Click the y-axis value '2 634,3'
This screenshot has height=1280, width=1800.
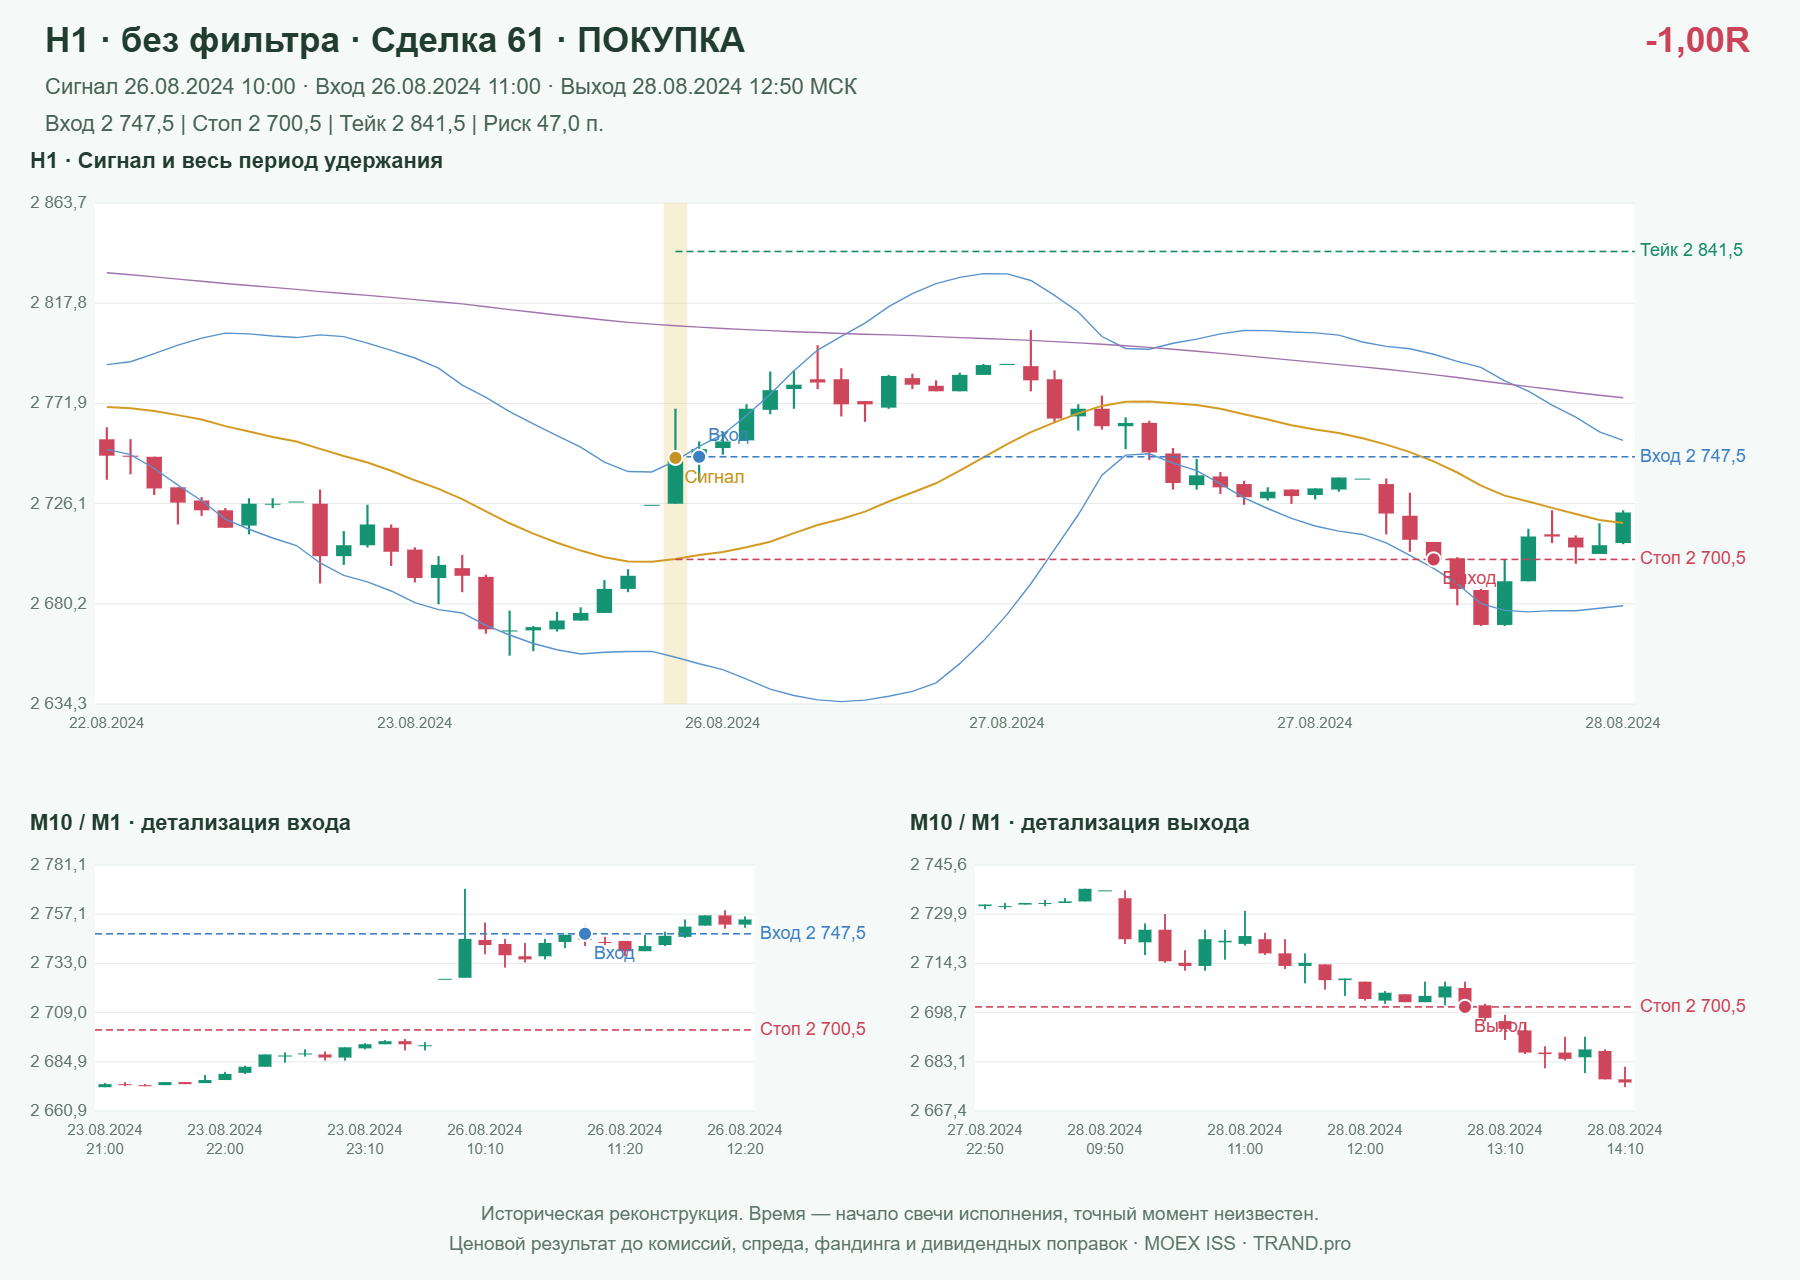click(58, 704)
